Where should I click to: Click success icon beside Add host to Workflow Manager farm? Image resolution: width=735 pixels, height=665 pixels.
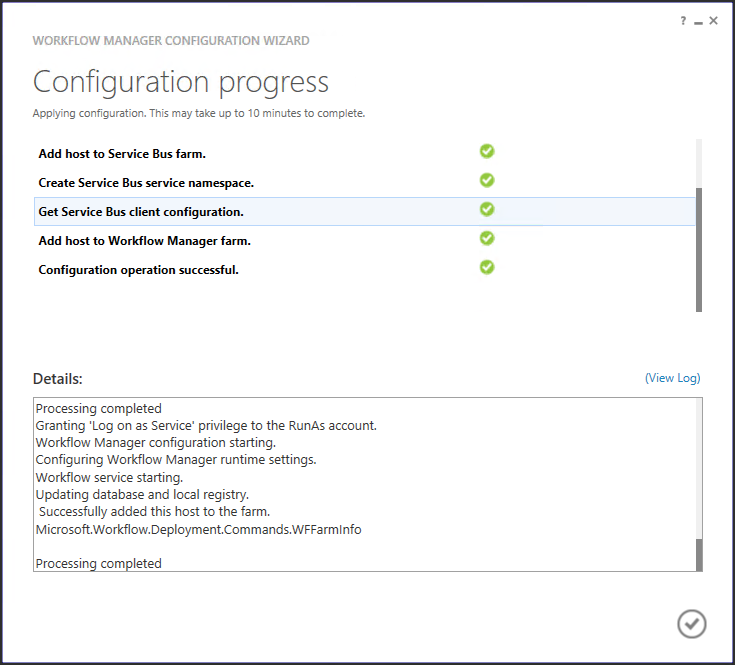(487, 239)
